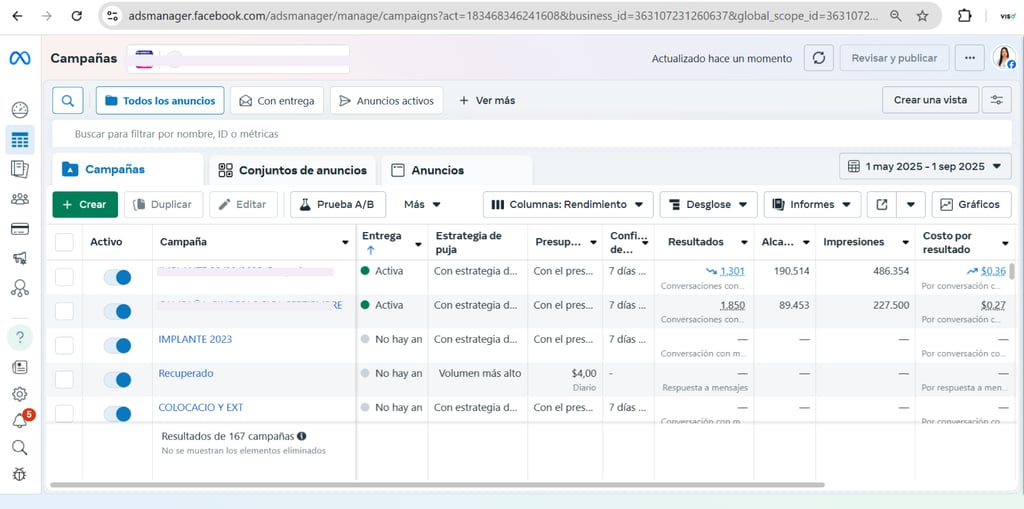Open Account overview gauge icon in sidebar
The image size is (1024, 509).
(x=20, y=110)
